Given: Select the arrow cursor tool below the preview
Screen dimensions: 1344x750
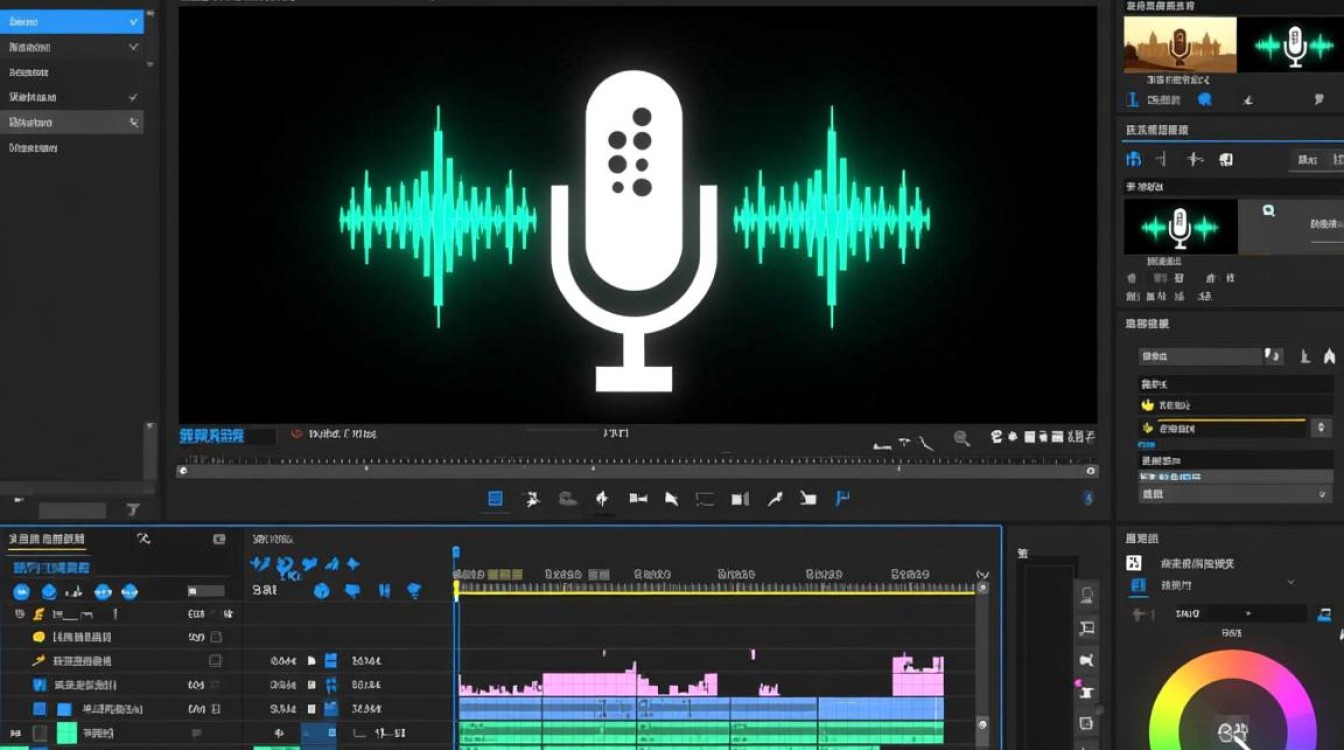Looking at the screenshot, I should click(671, 498).
